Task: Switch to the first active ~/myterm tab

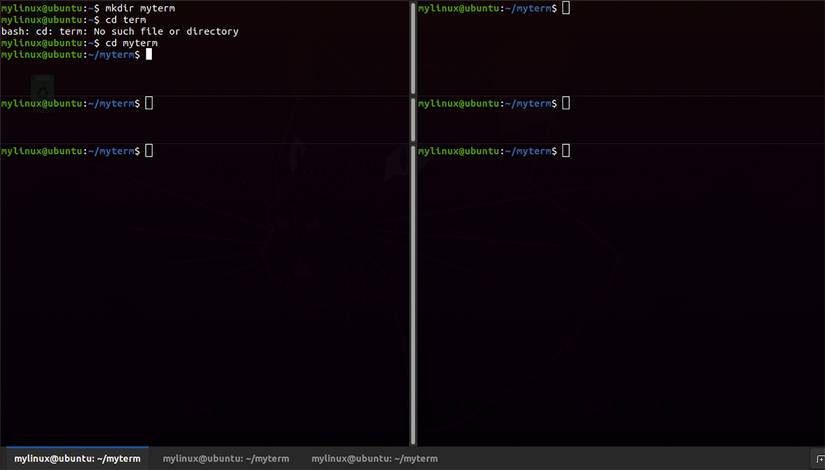Action: [x=77, y=458]
